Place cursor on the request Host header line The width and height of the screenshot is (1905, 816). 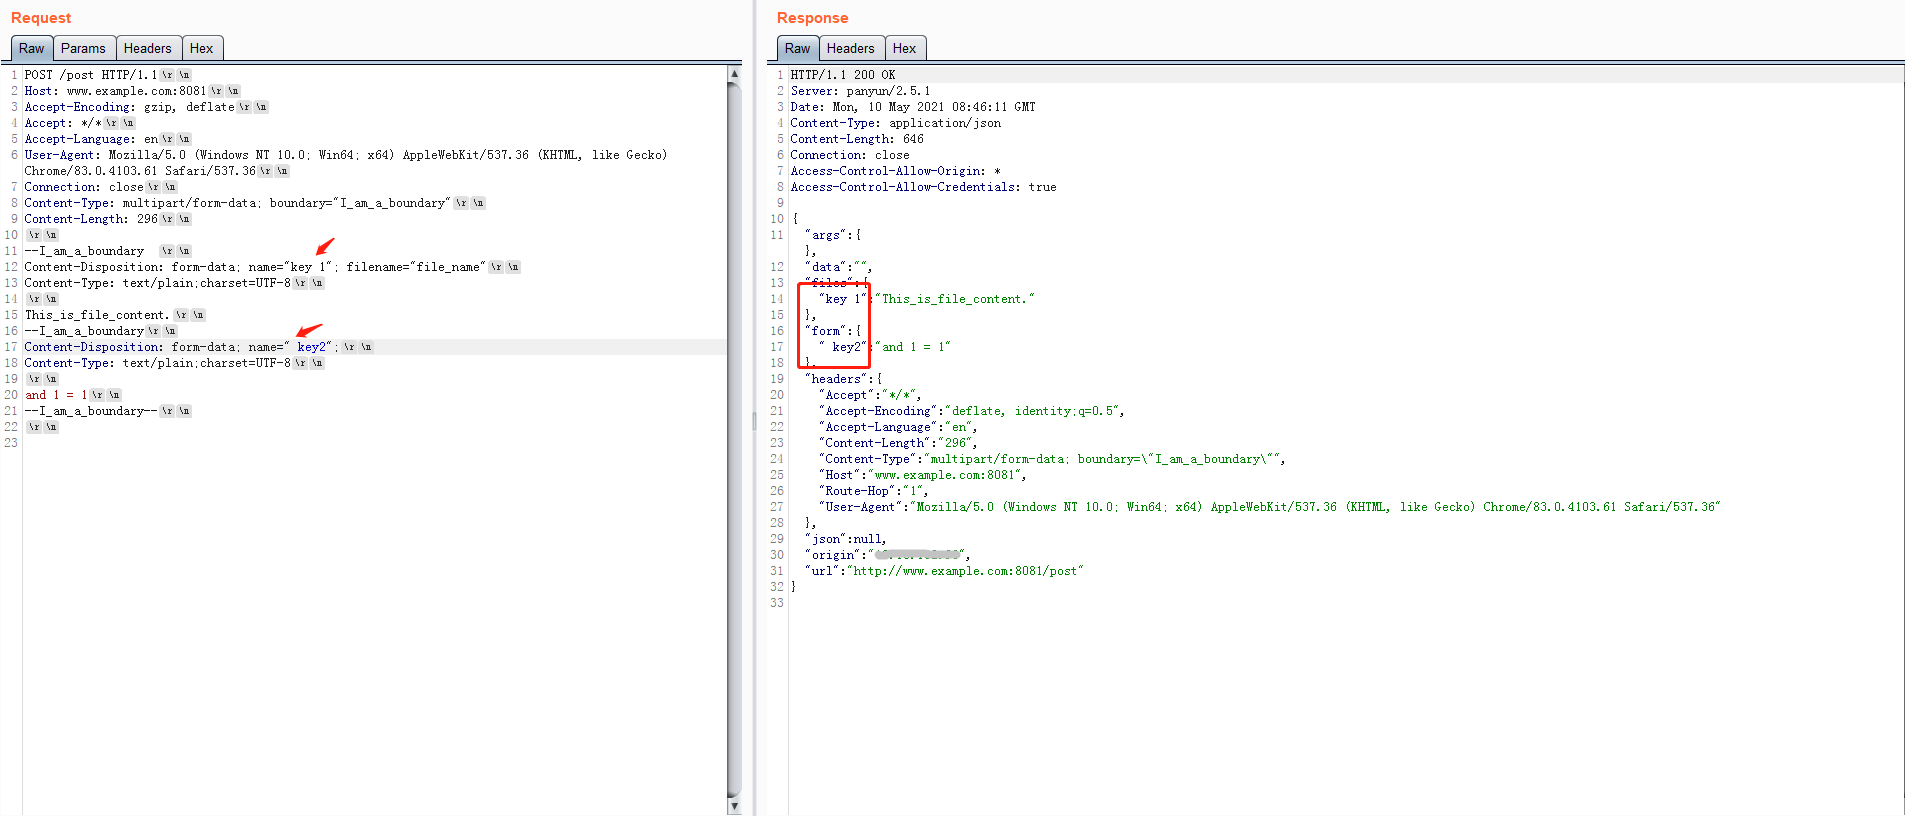click(115, 91)
